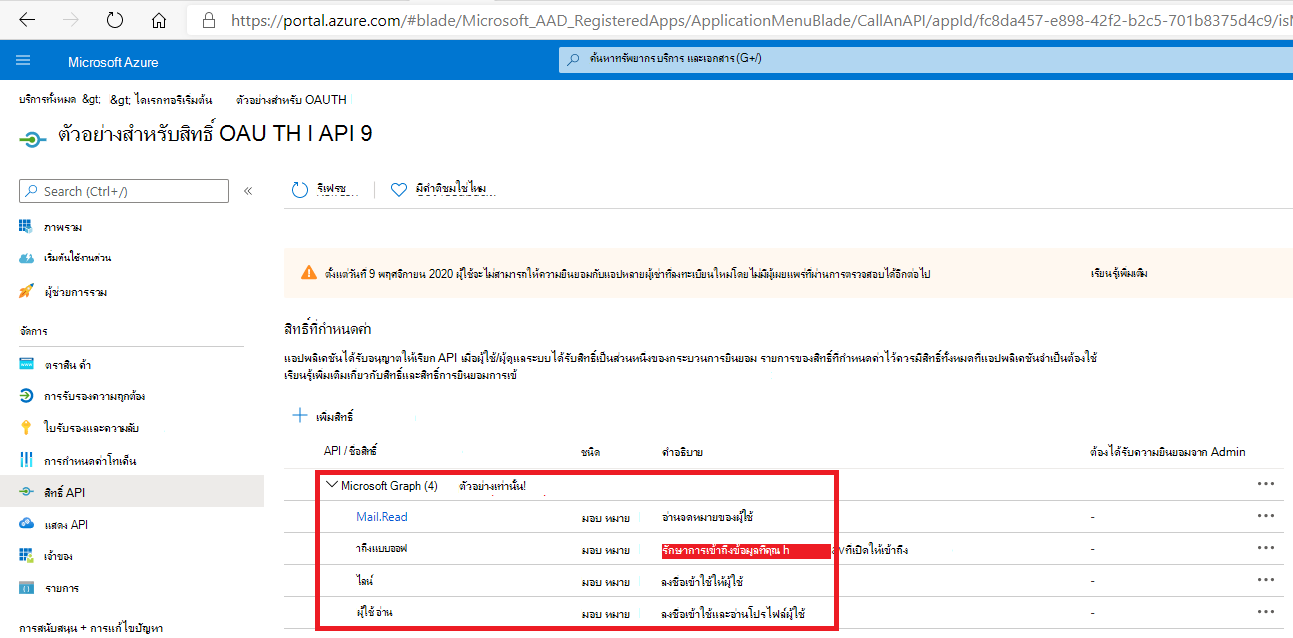Open เรียนรู้เพิ่มเติม link in warning banner
This screenshot has height=638, width=1293.
coord(1119,273)
